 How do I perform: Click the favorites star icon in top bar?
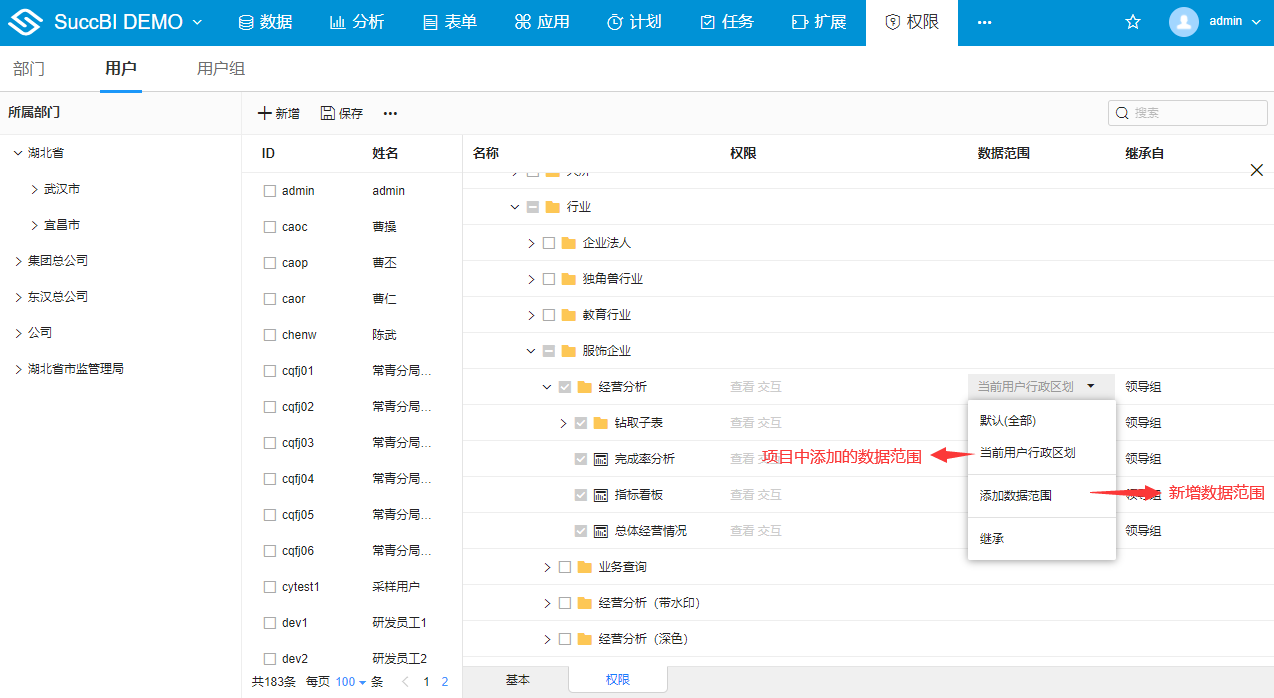1132,20
